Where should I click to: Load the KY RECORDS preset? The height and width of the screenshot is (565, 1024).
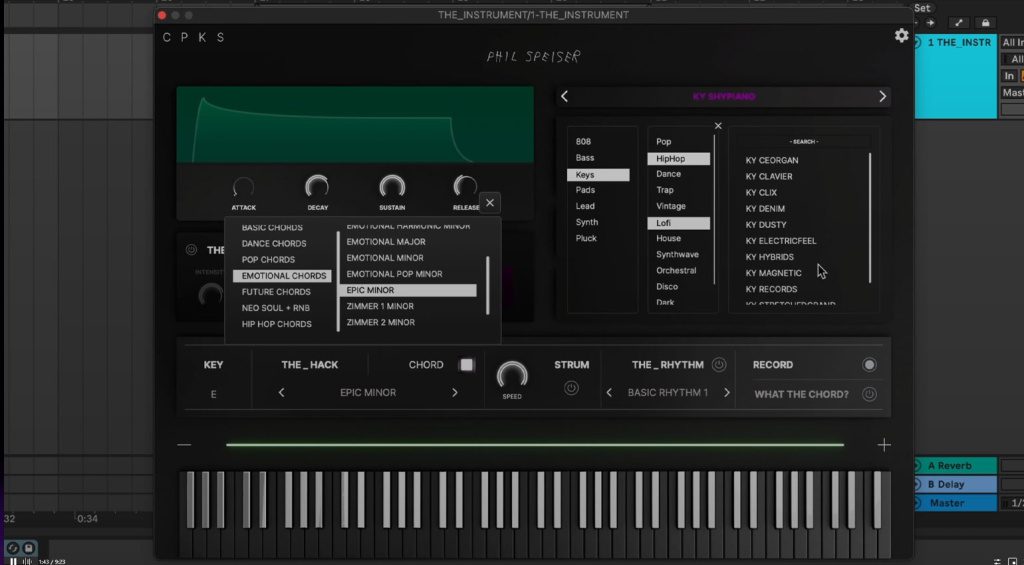pos(771,289)
